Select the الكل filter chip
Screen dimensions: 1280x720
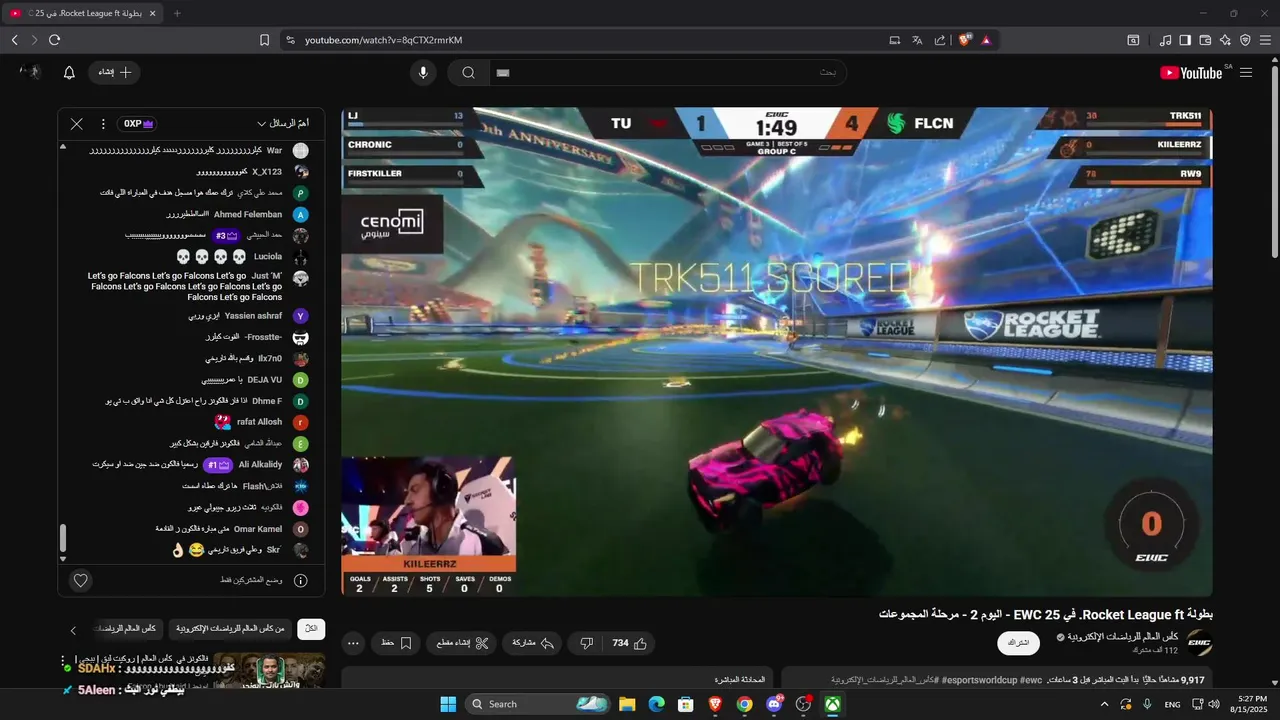point(311,629)
